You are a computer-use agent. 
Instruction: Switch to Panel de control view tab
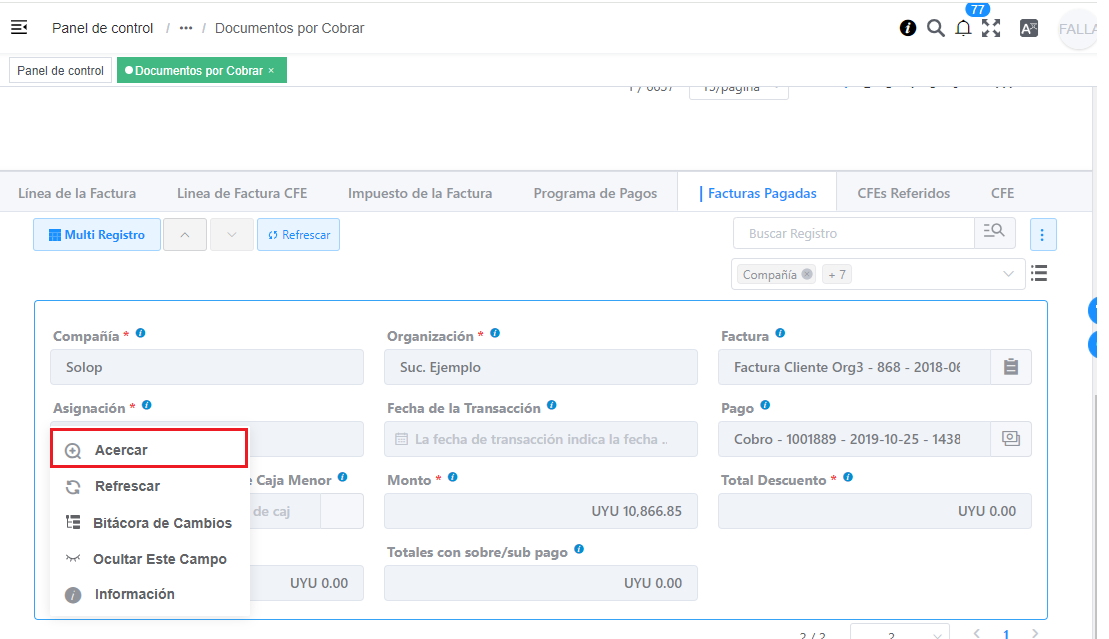coord(60,71)
